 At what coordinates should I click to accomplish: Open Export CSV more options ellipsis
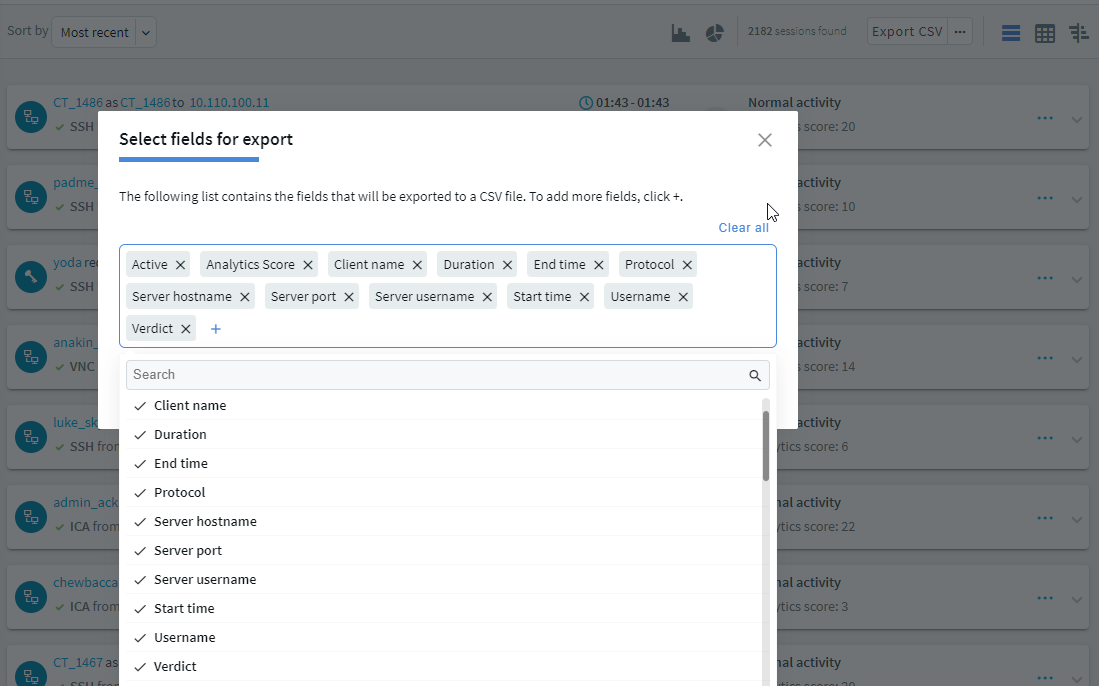pos(960,32)
